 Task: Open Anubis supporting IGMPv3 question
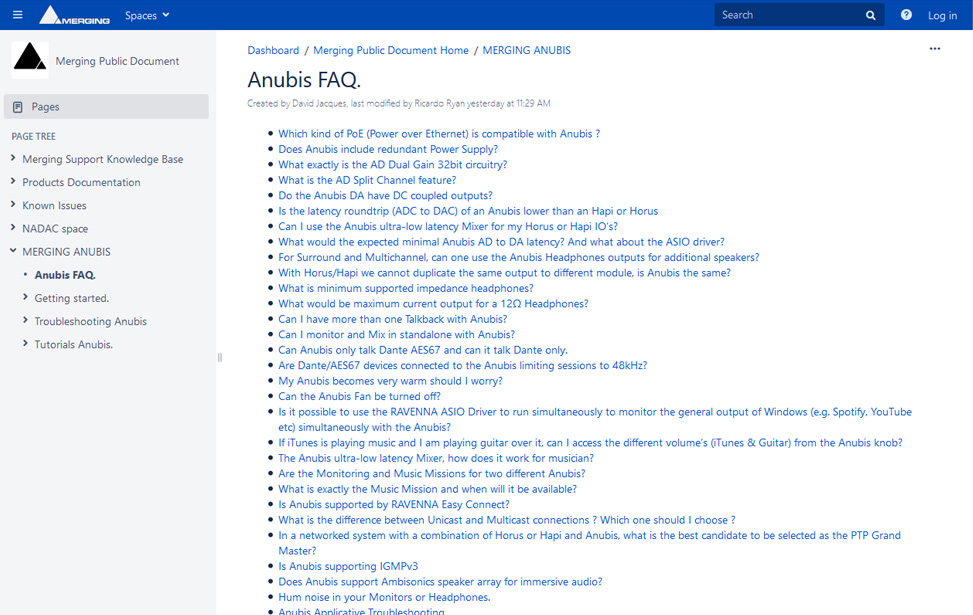tap(348, 566)
